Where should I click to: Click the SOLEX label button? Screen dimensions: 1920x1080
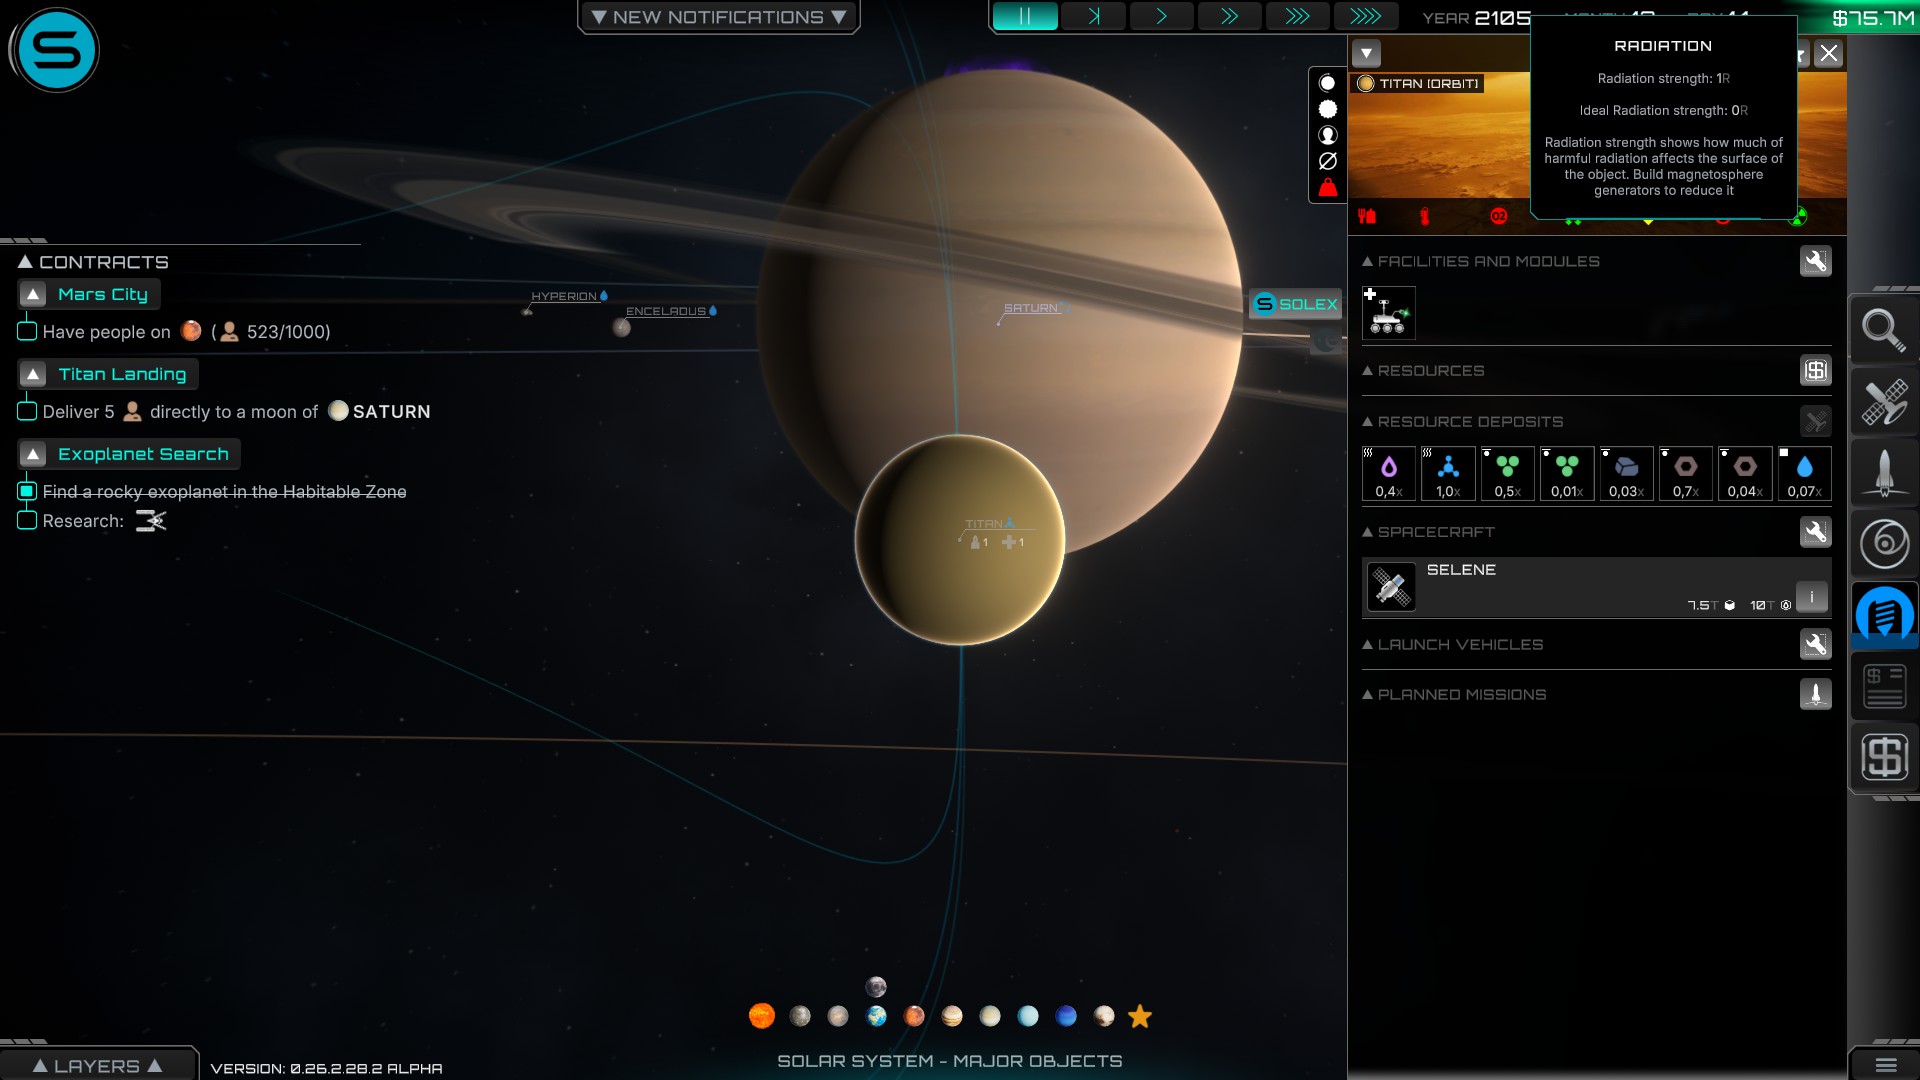pos(1296,304)
